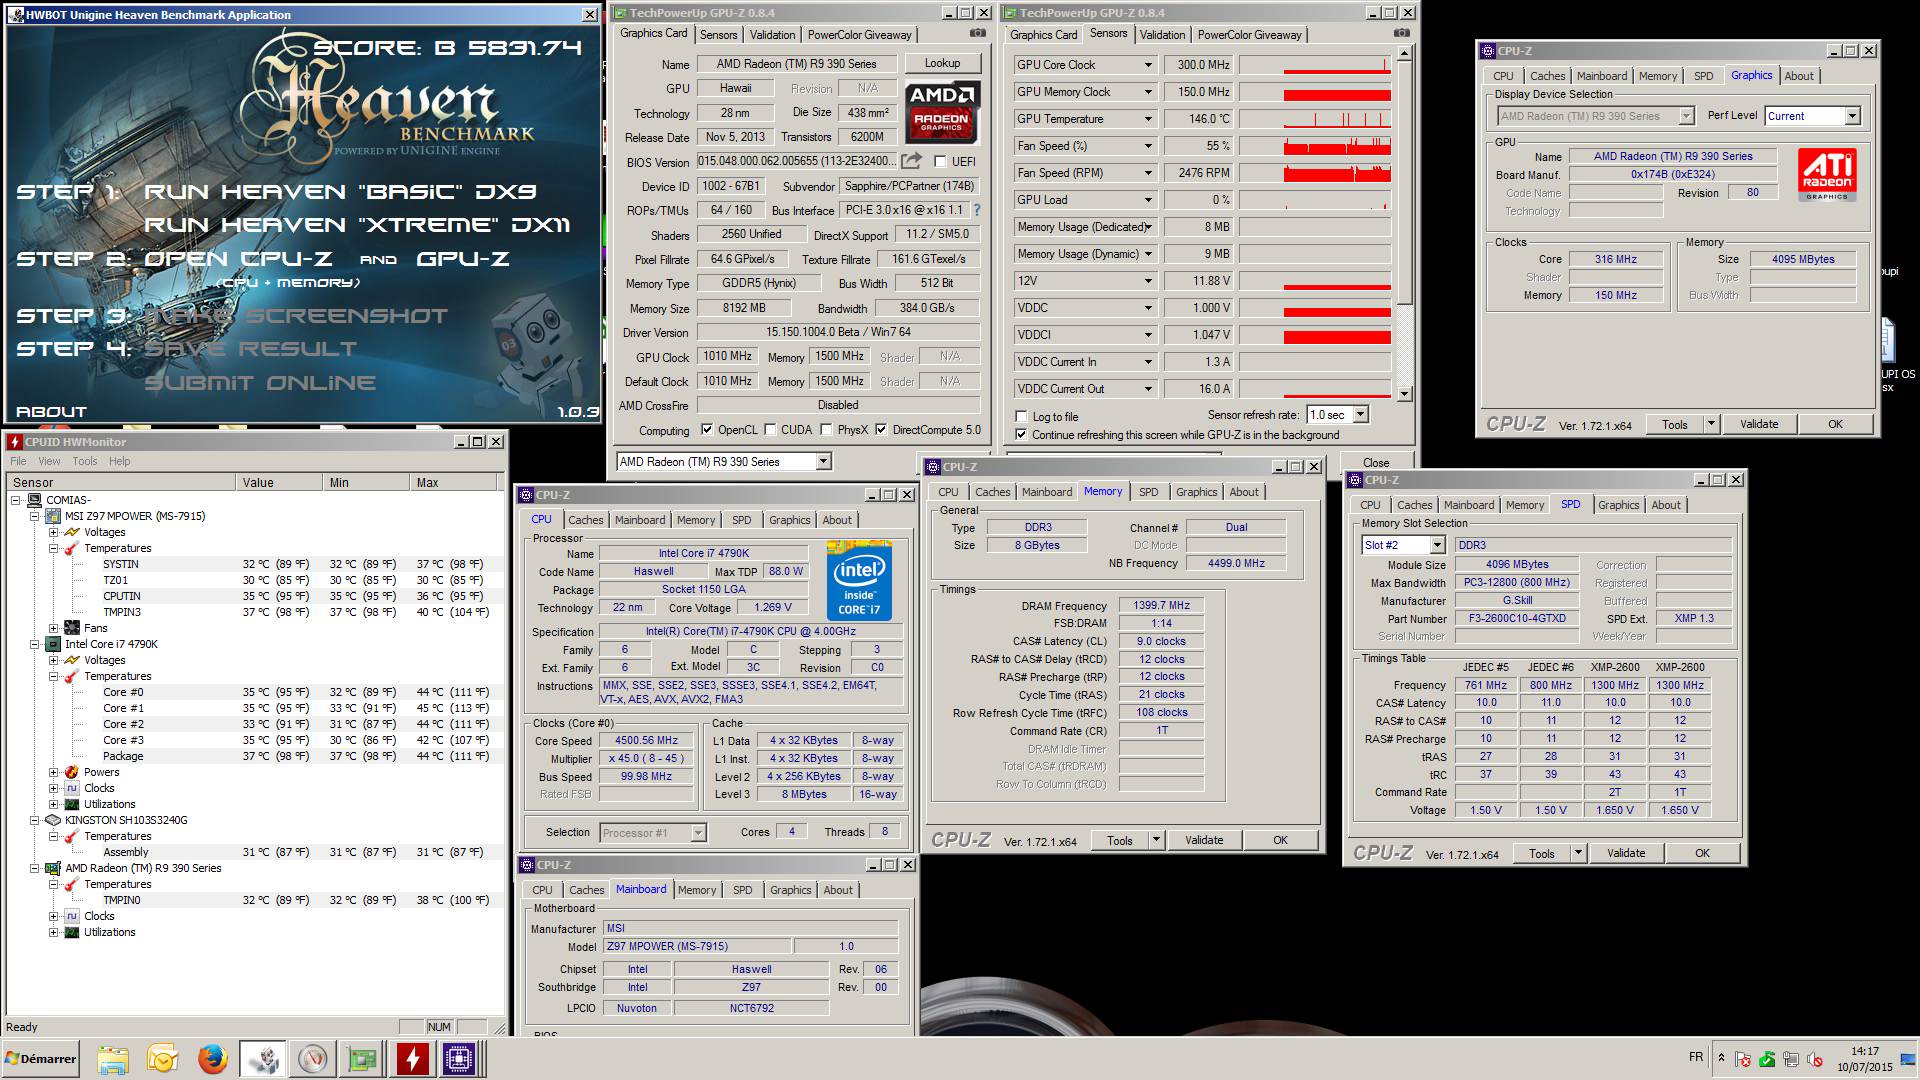Enable the Log to file checkbox
The image size is (1920, 1080).
1021,416
